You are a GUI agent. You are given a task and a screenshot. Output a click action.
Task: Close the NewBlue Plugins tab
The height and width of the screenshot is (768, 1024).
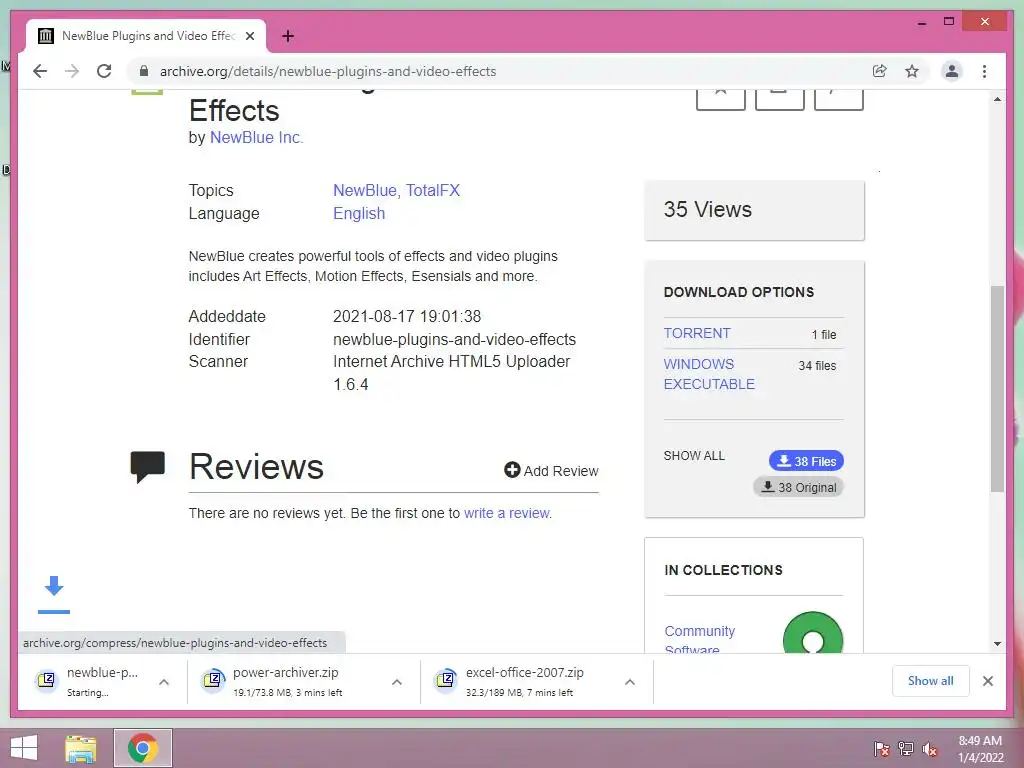pos(250,36)
